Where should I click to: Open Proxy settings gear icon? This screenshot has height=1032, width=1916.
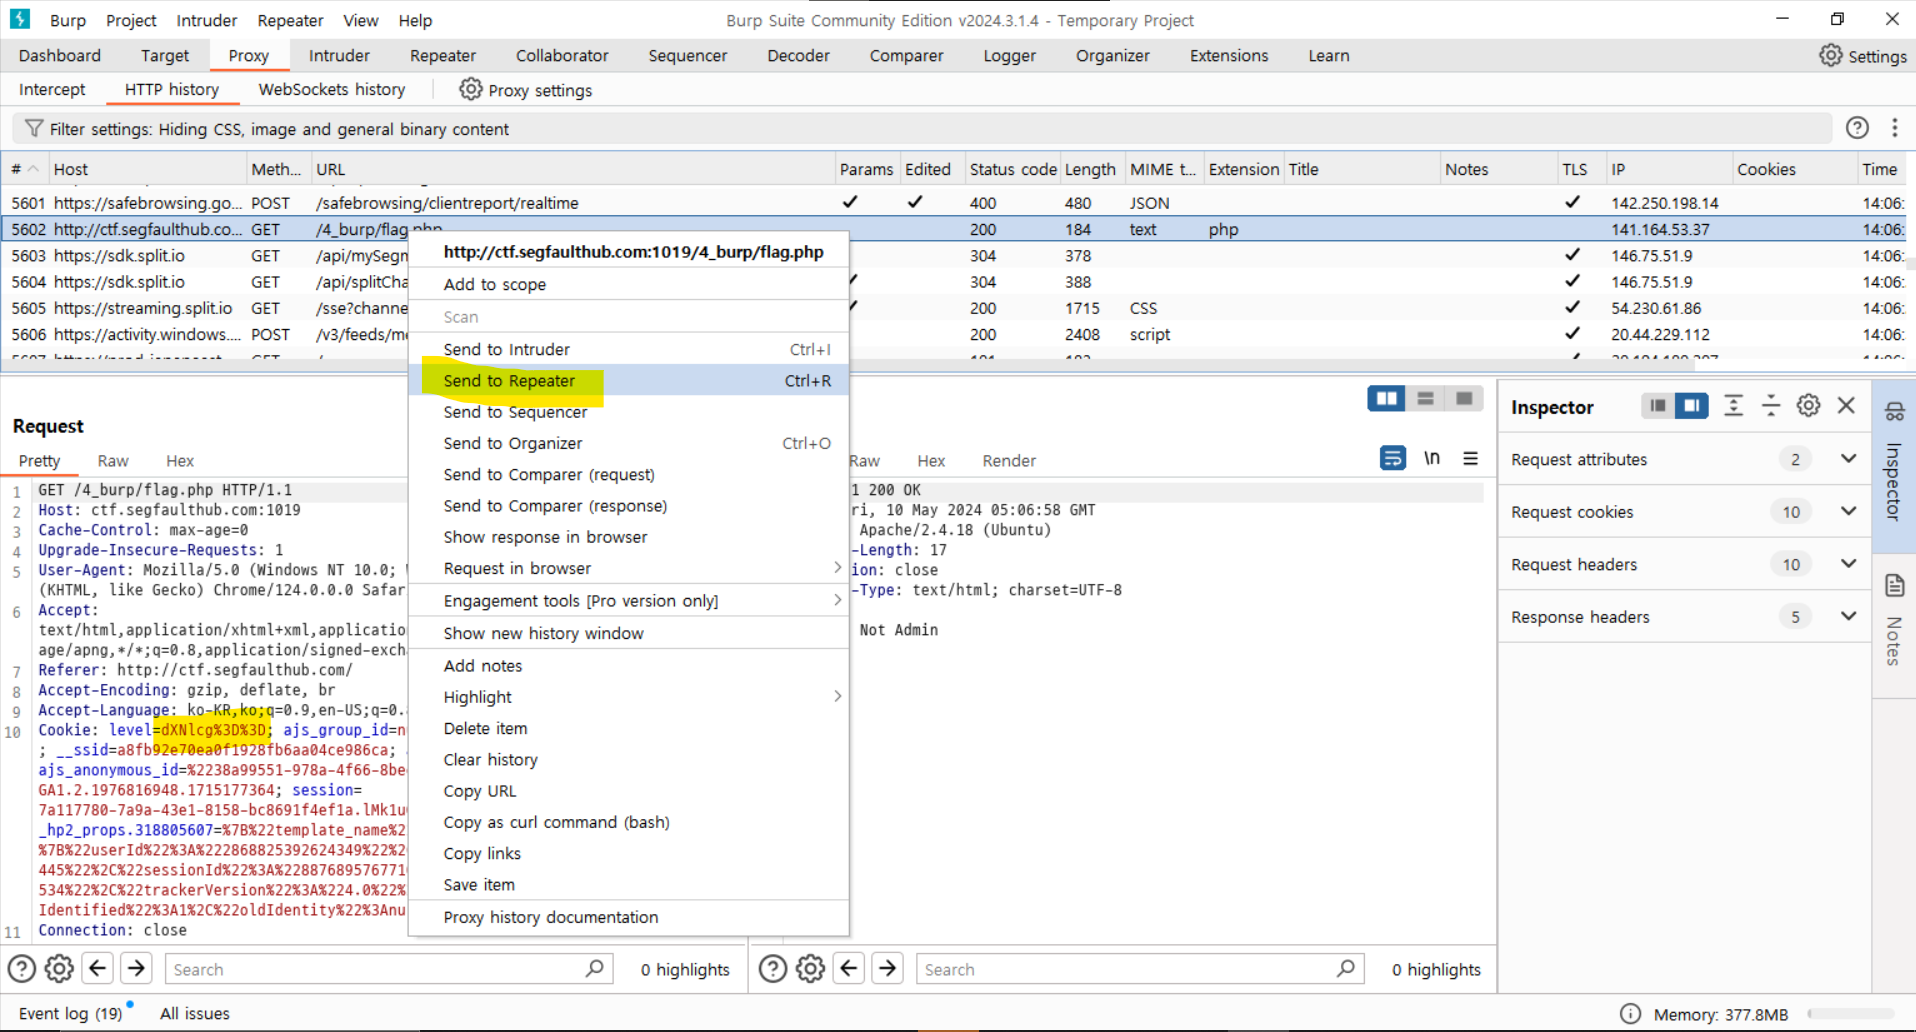[x=470, y=89]
